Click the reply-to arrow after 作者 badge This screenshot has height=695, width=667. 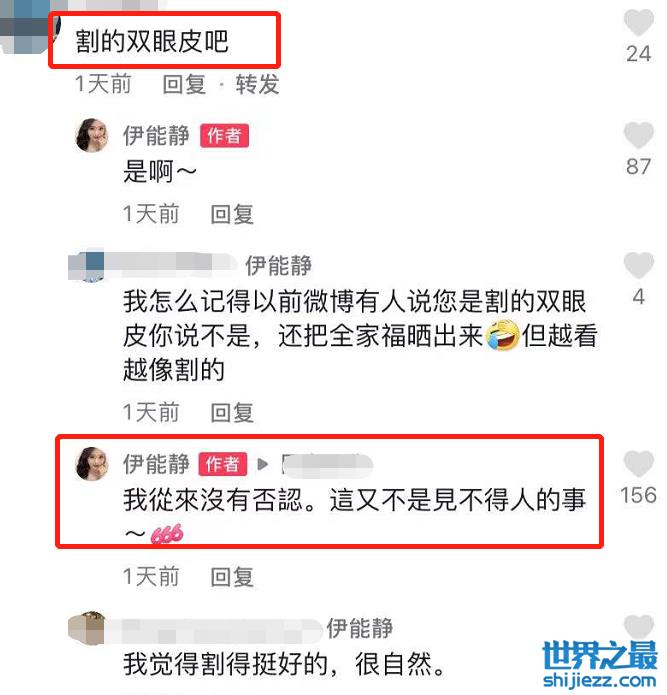pos(263,464)
